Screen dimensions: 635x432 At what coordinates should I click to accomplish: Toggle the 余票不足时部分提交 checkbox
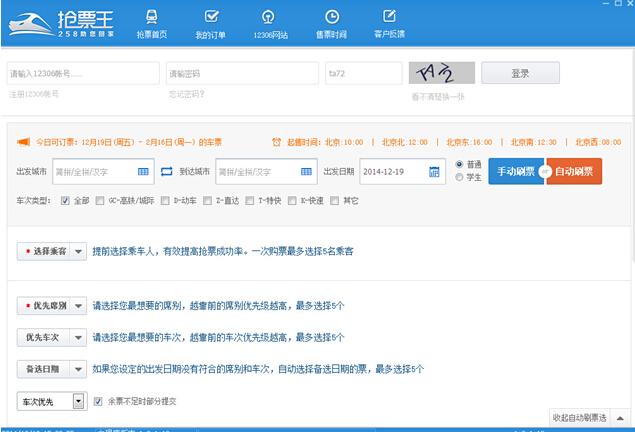pos(98,402)
